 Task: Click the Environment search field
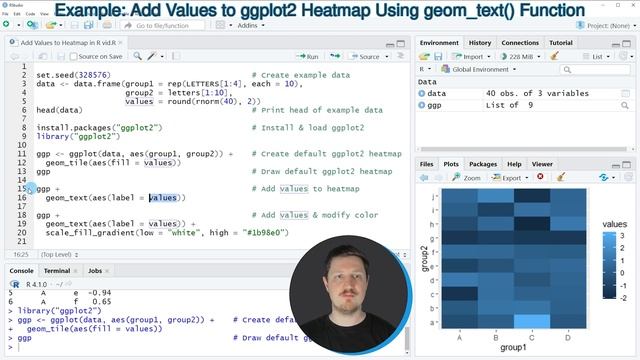pos(595,69)
